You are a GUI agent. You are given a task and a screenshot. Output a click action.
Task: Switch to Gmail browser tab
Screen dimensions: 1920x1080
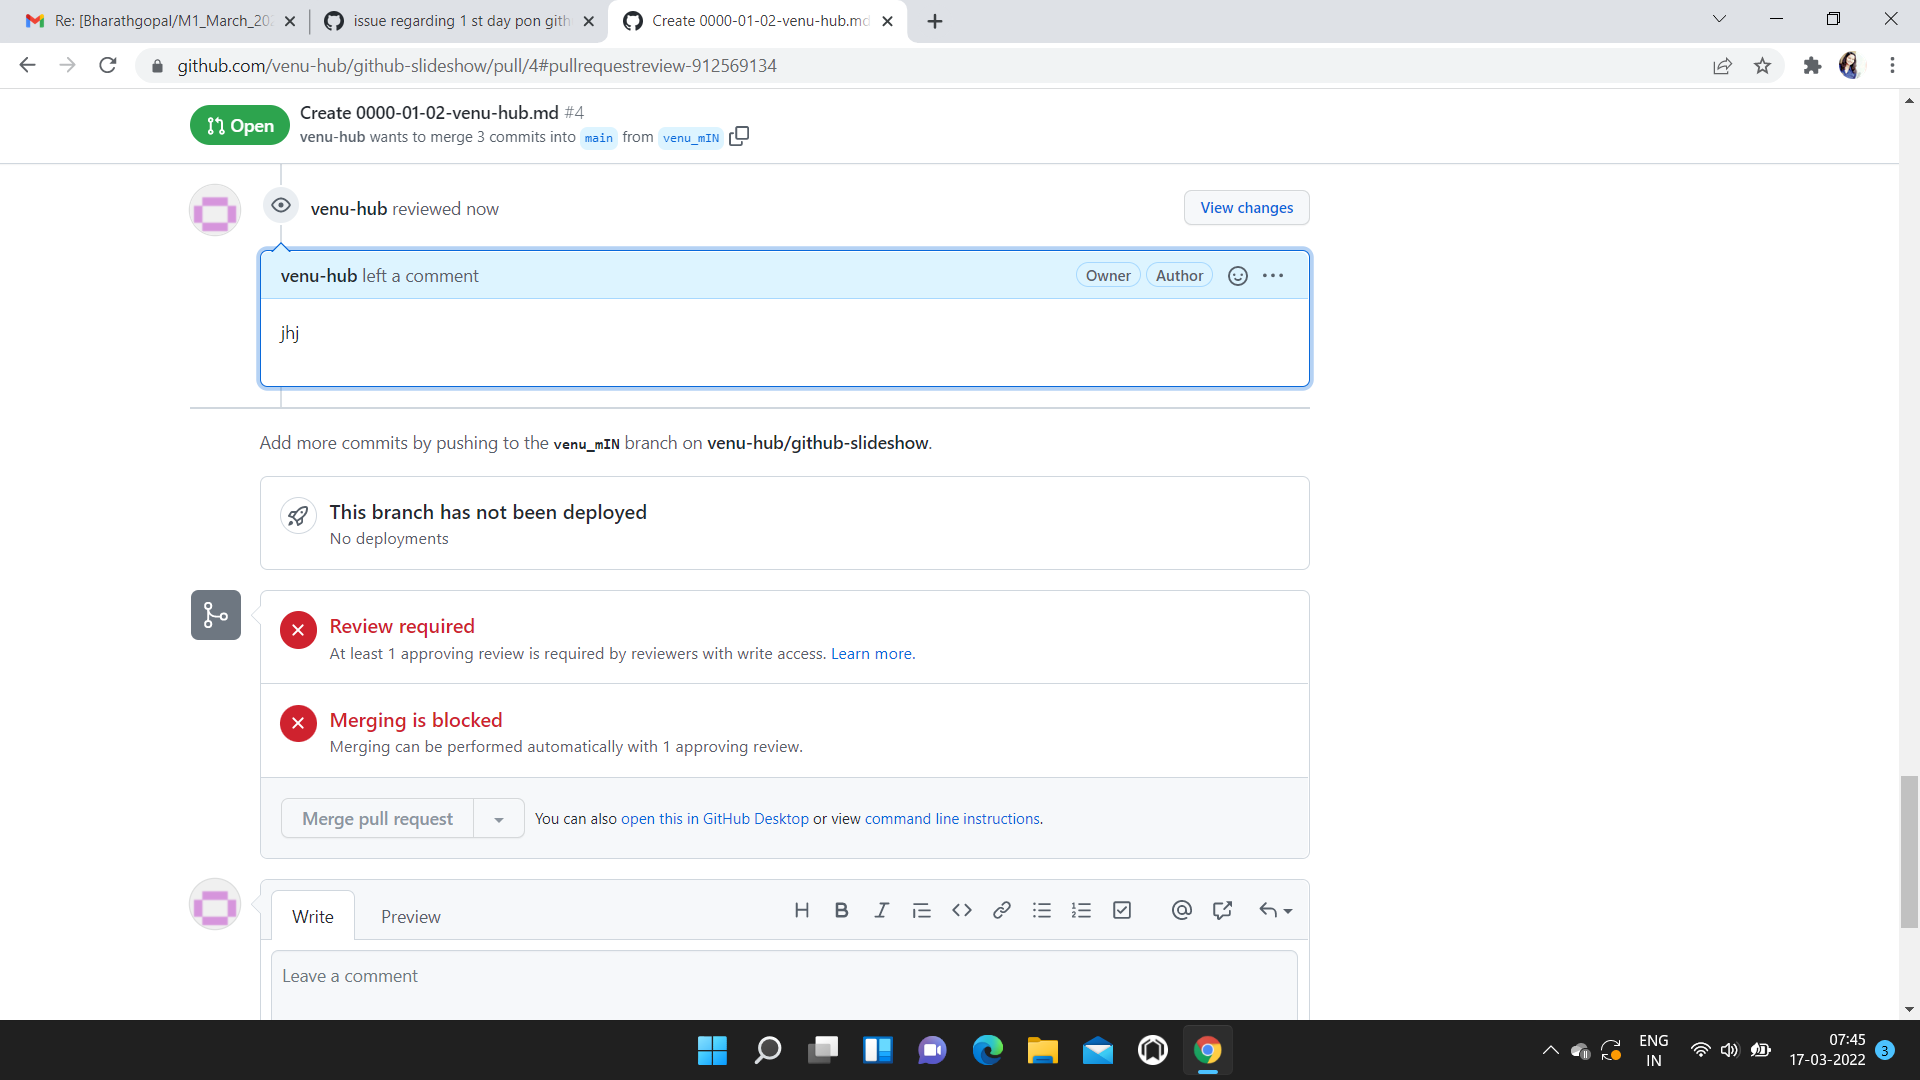click(x=160, y=21)
